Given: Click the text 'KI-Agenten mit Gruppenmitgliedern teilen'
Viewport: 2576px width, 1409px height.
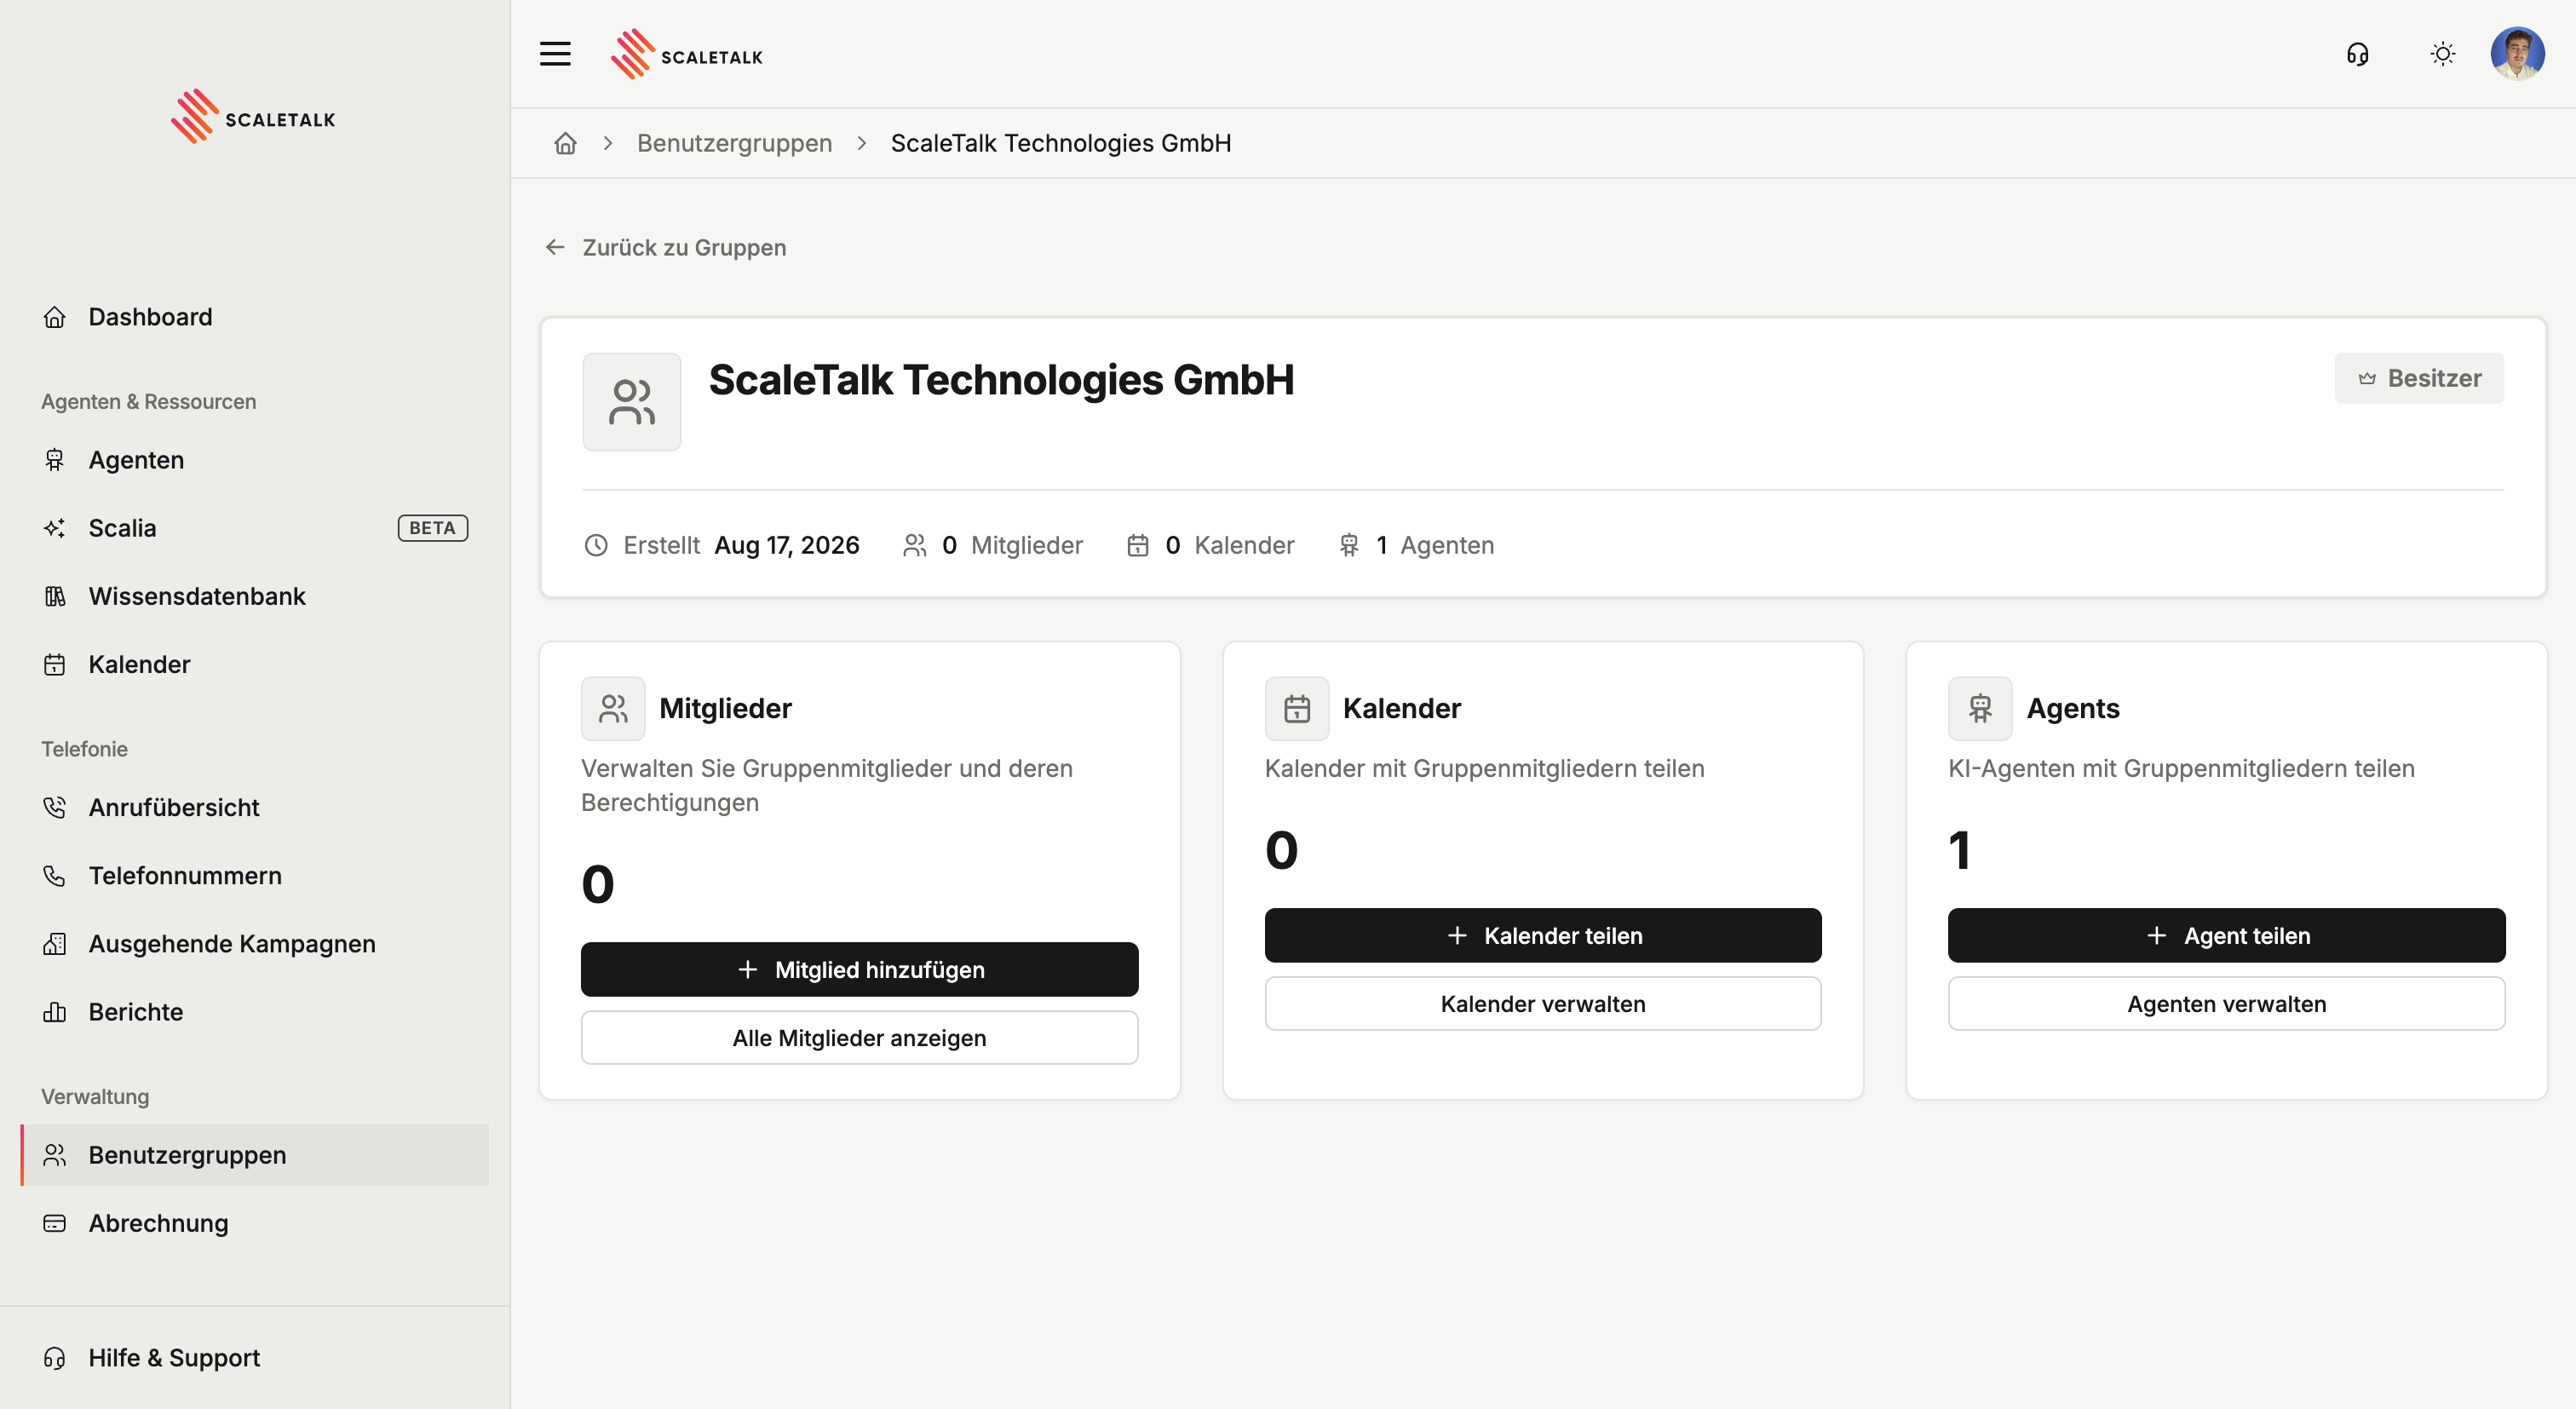Looking at the screenshot, I should tap(2181, 769).
